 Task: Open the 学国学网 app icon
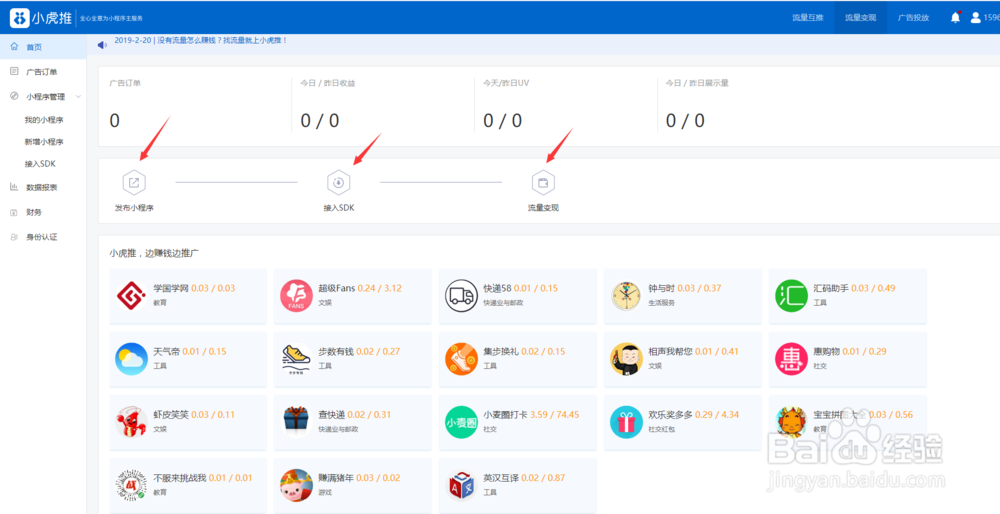tap(132, 296)
